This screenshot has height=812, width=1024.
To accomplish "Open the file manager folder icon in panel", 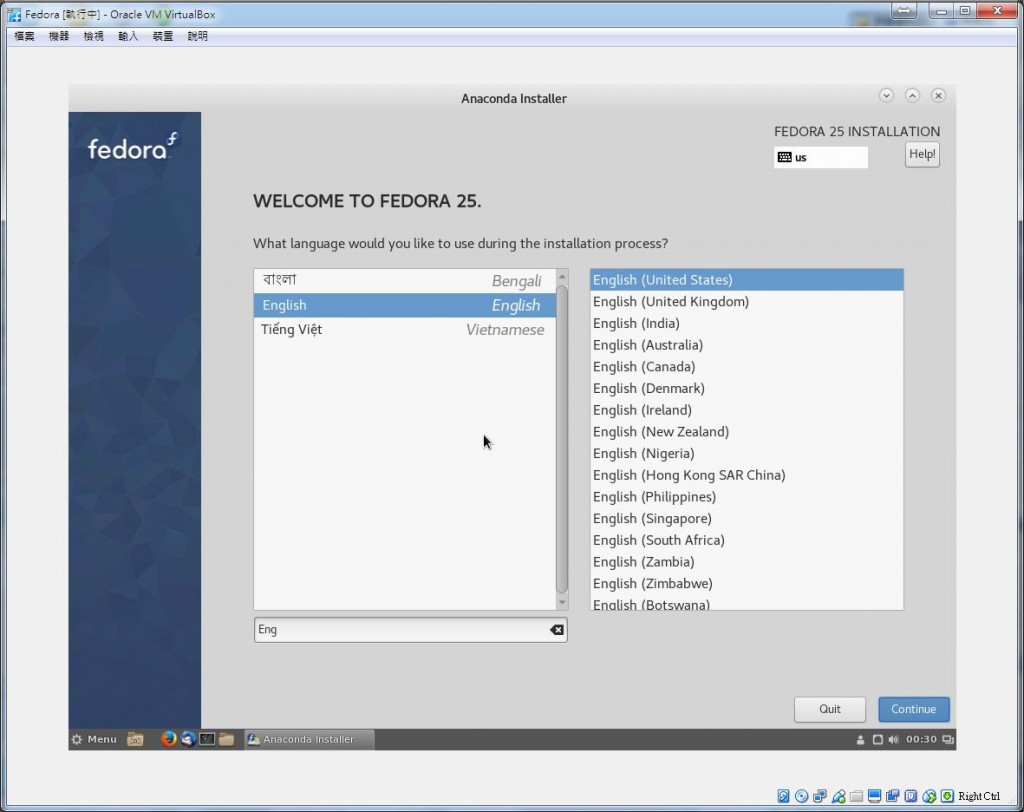I will pos(227,739).
